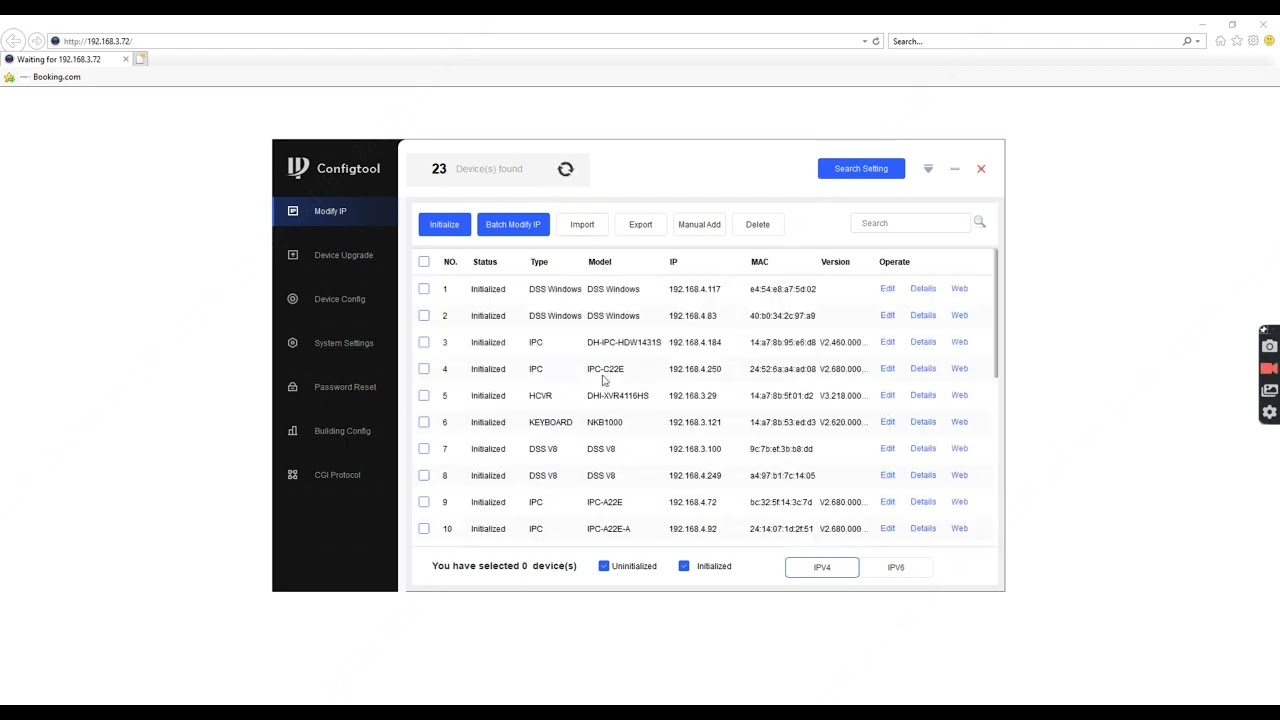The height and width of the screenshot is (720, 1280).
Task: Click the Modify IP sidebar icon
Action: [293, 211]
